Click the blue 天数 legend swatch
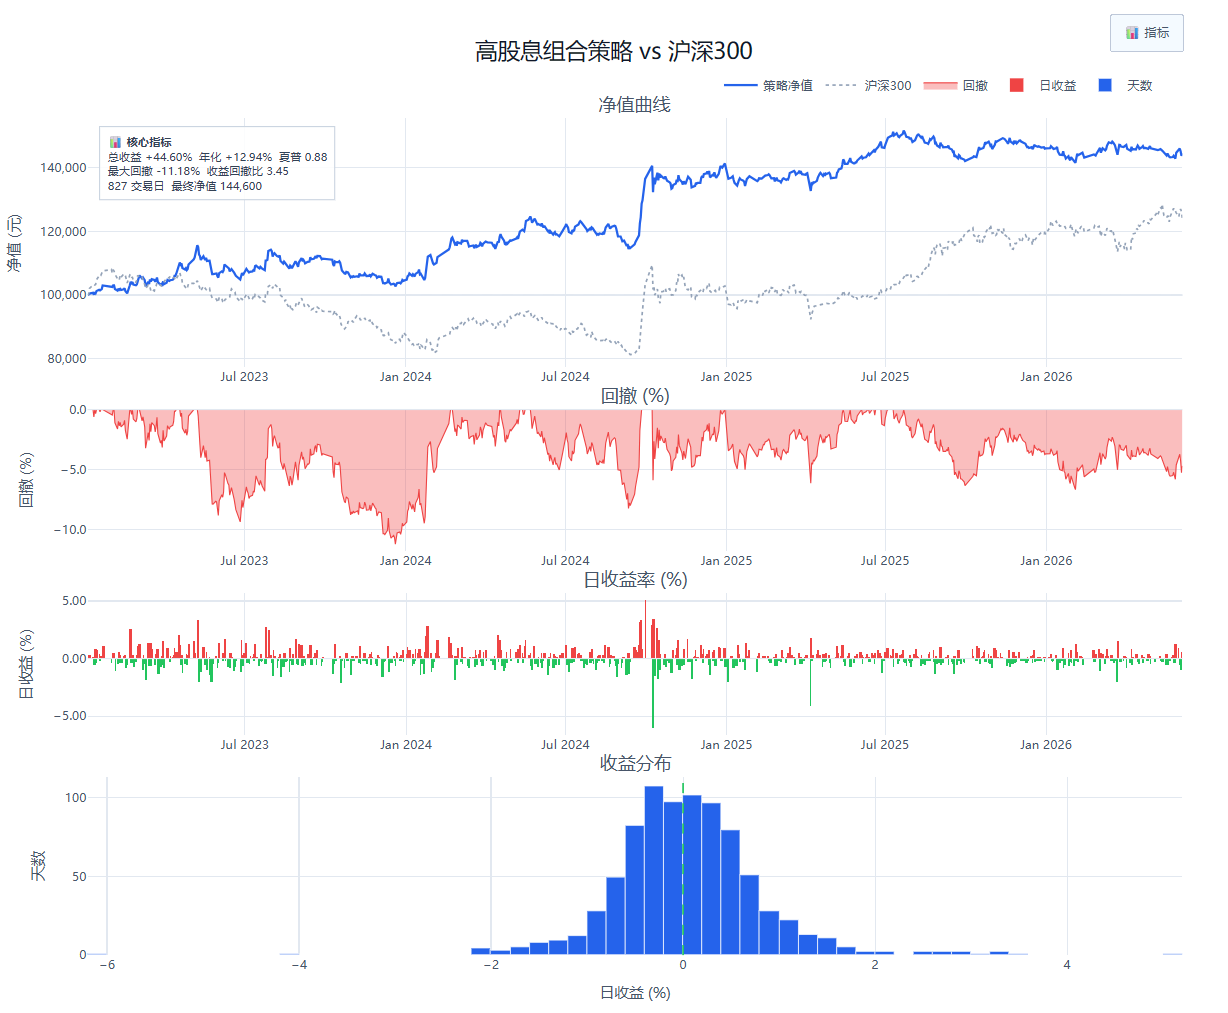The width and height of the screenshot is (1228, 1013). click(x=1105, y=86)
